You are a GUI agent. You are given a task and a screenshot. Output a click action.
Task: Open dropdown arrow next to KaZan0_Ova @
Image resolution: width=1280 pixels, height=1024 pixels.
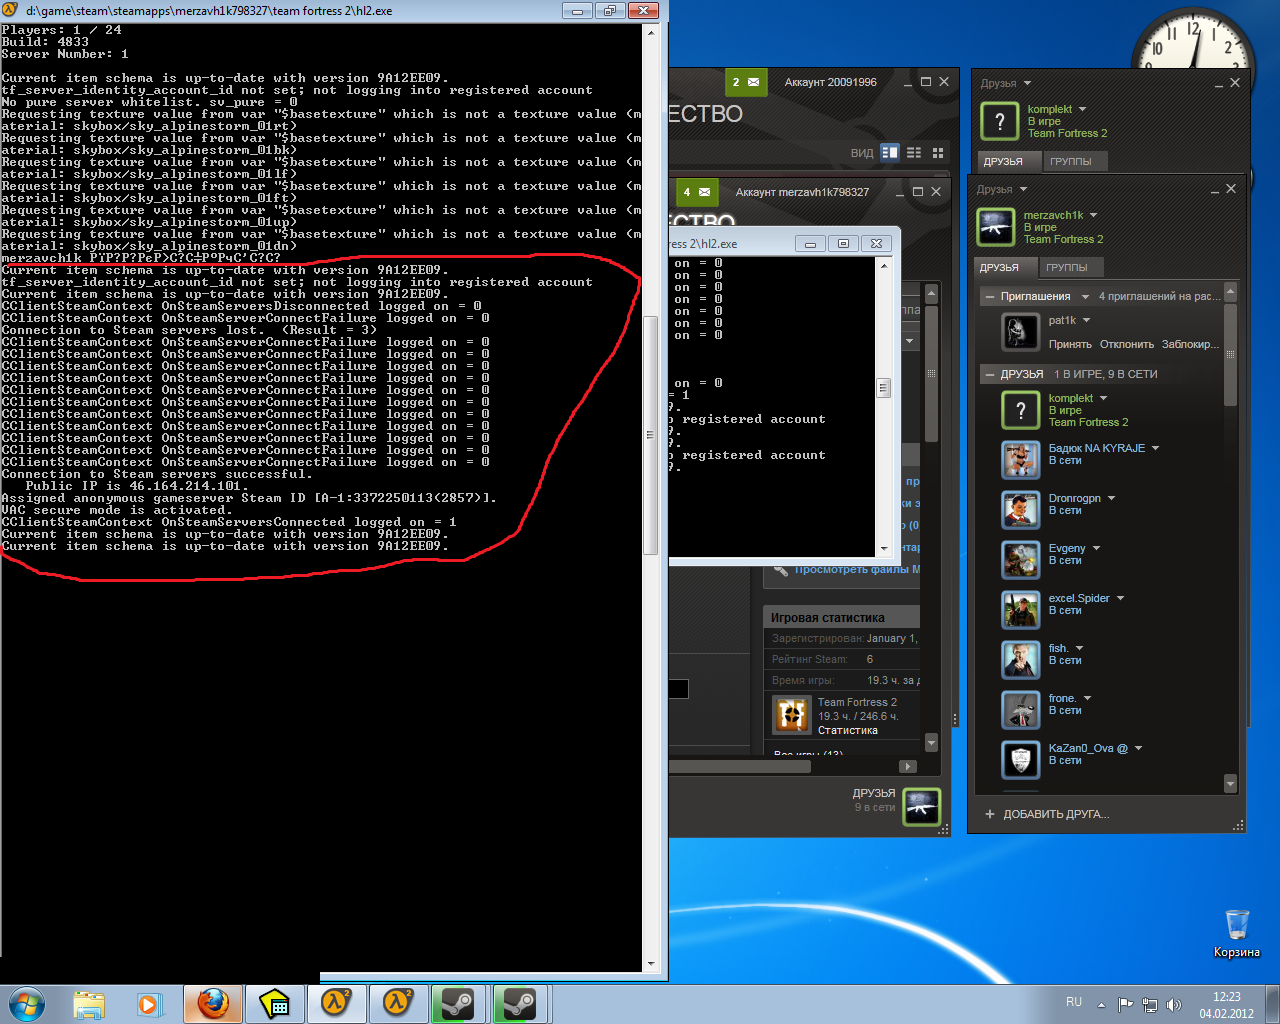tap(1138, 748)
